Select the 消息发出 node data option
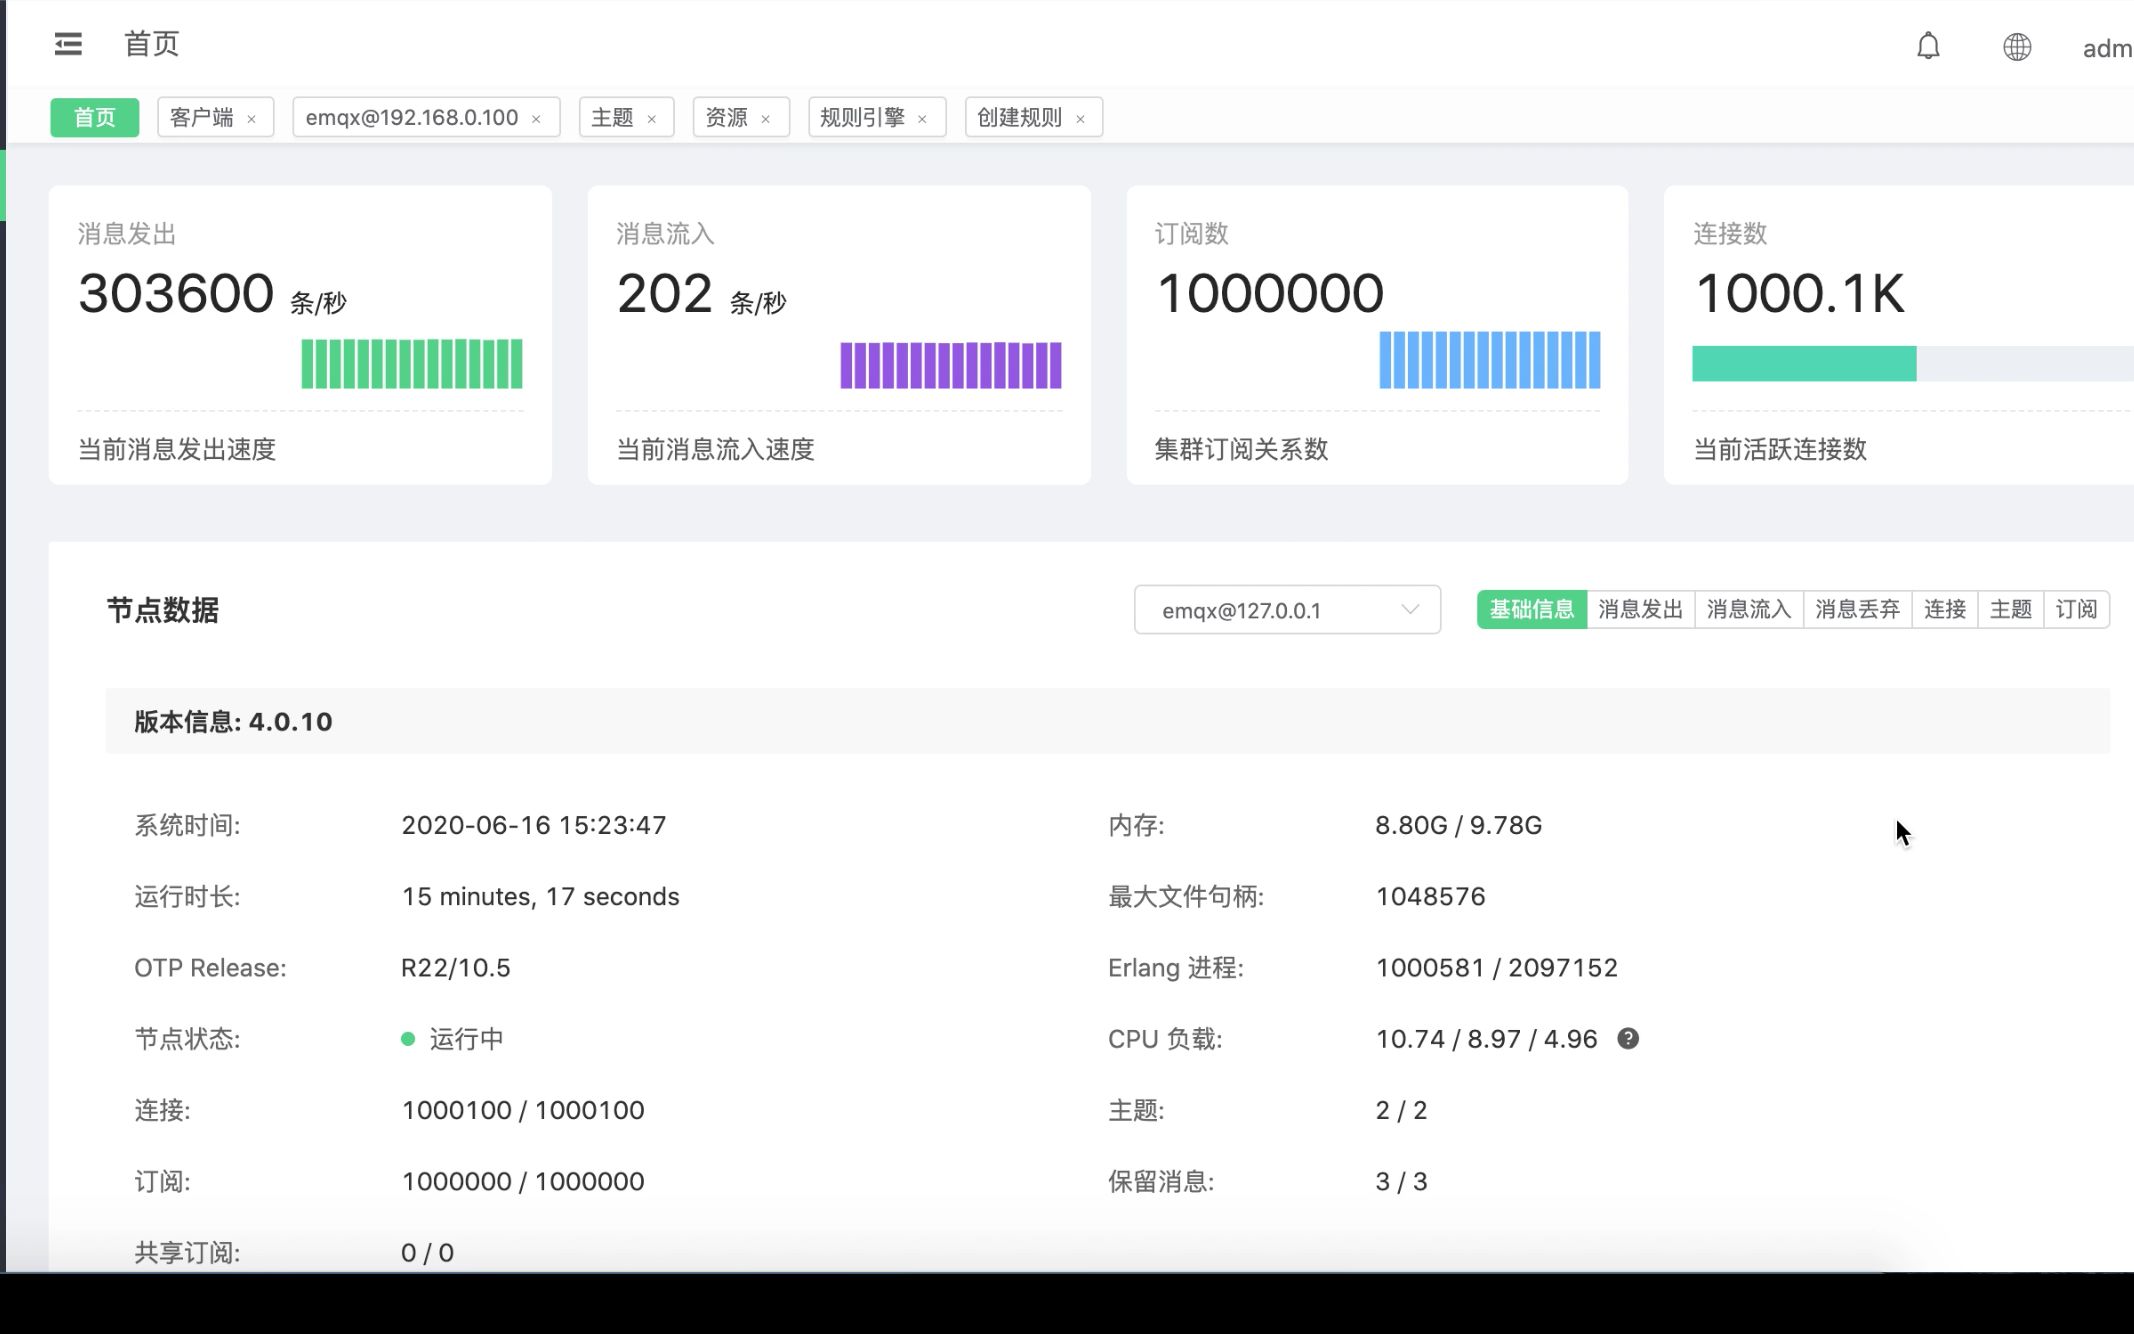2134x1334 pixels. coord(1641,609)
